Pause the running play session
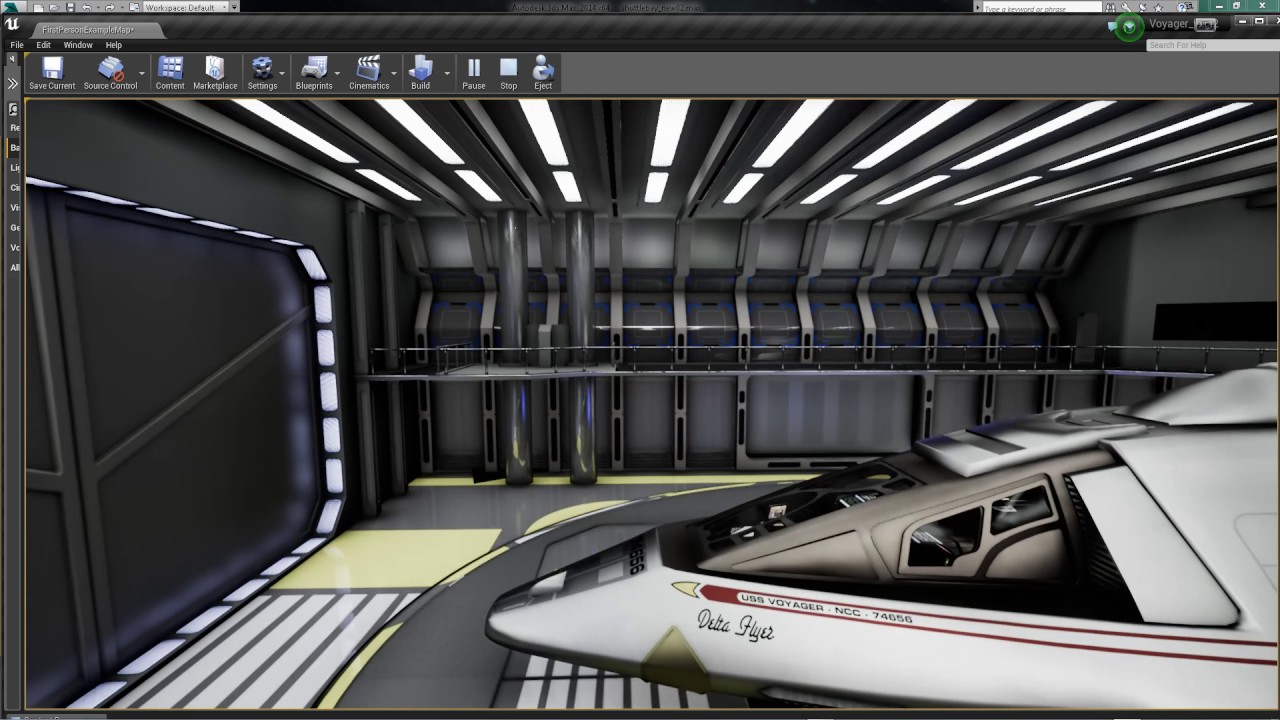This screenshot has height=720, width=1280. click(x=474, y=73)
